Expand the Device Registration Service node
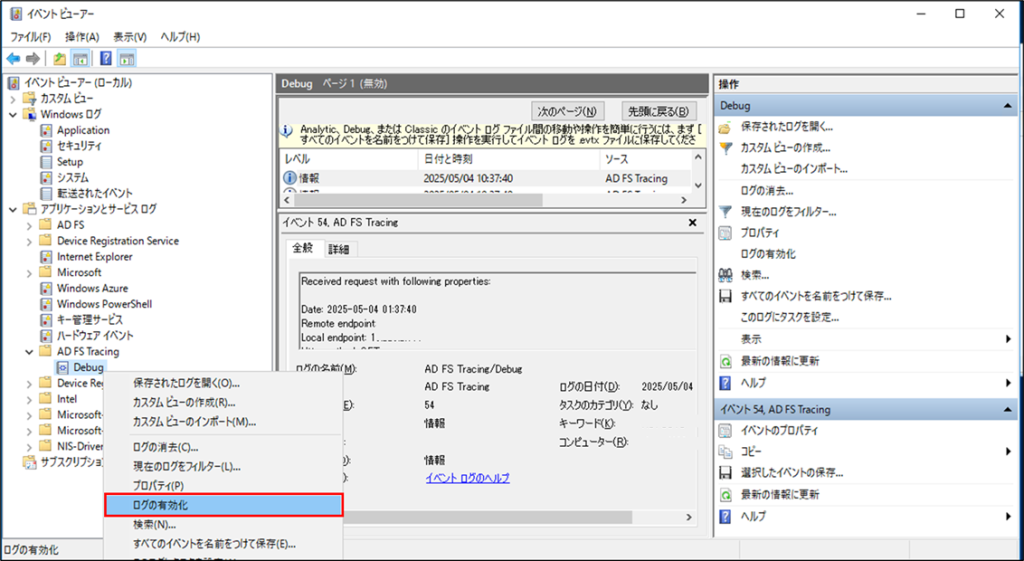1024x561 pixels. pos(29,241)
